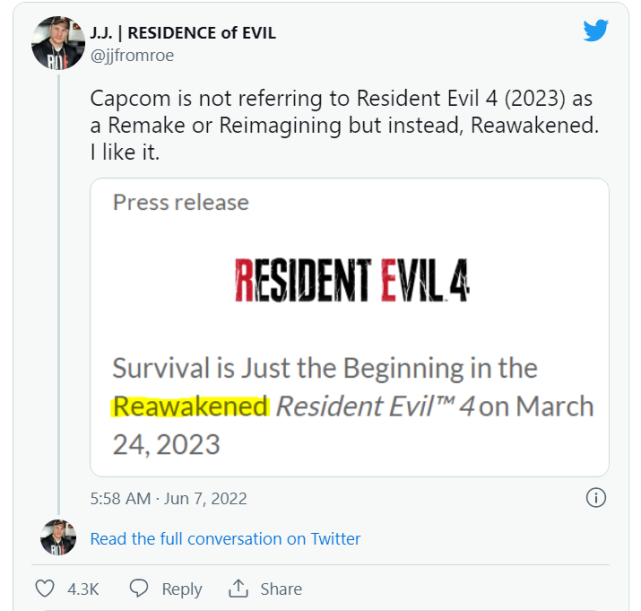Image resolution: width=641 pixels, height=611 pixels.
Task: Open J.J. | RESIDENCE of EVIL profile name
Action: 183,33
